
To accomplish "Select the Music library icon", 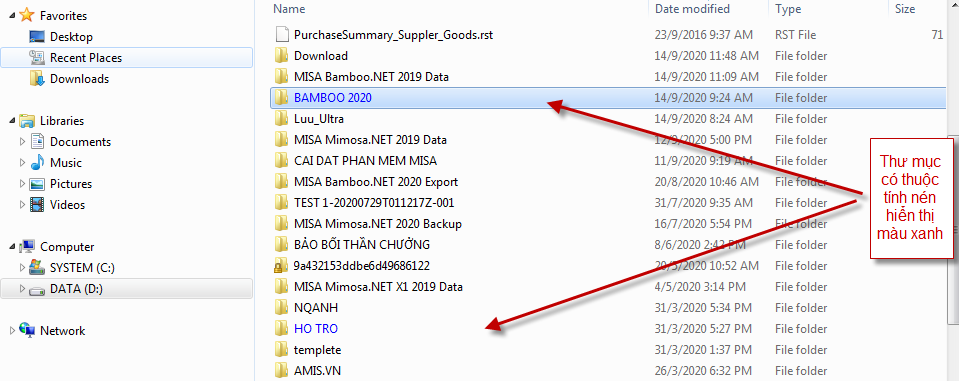I will pos(37,163).
